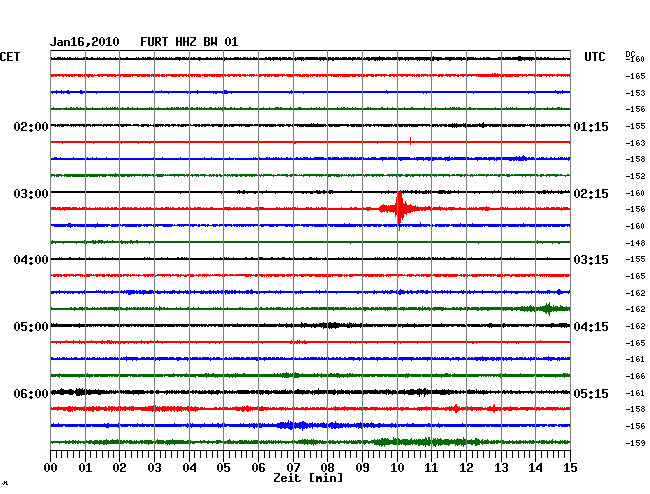Click minute tick label 14 on axis
The height and width of the screenshot is (494, 650).
click(535, 467)
